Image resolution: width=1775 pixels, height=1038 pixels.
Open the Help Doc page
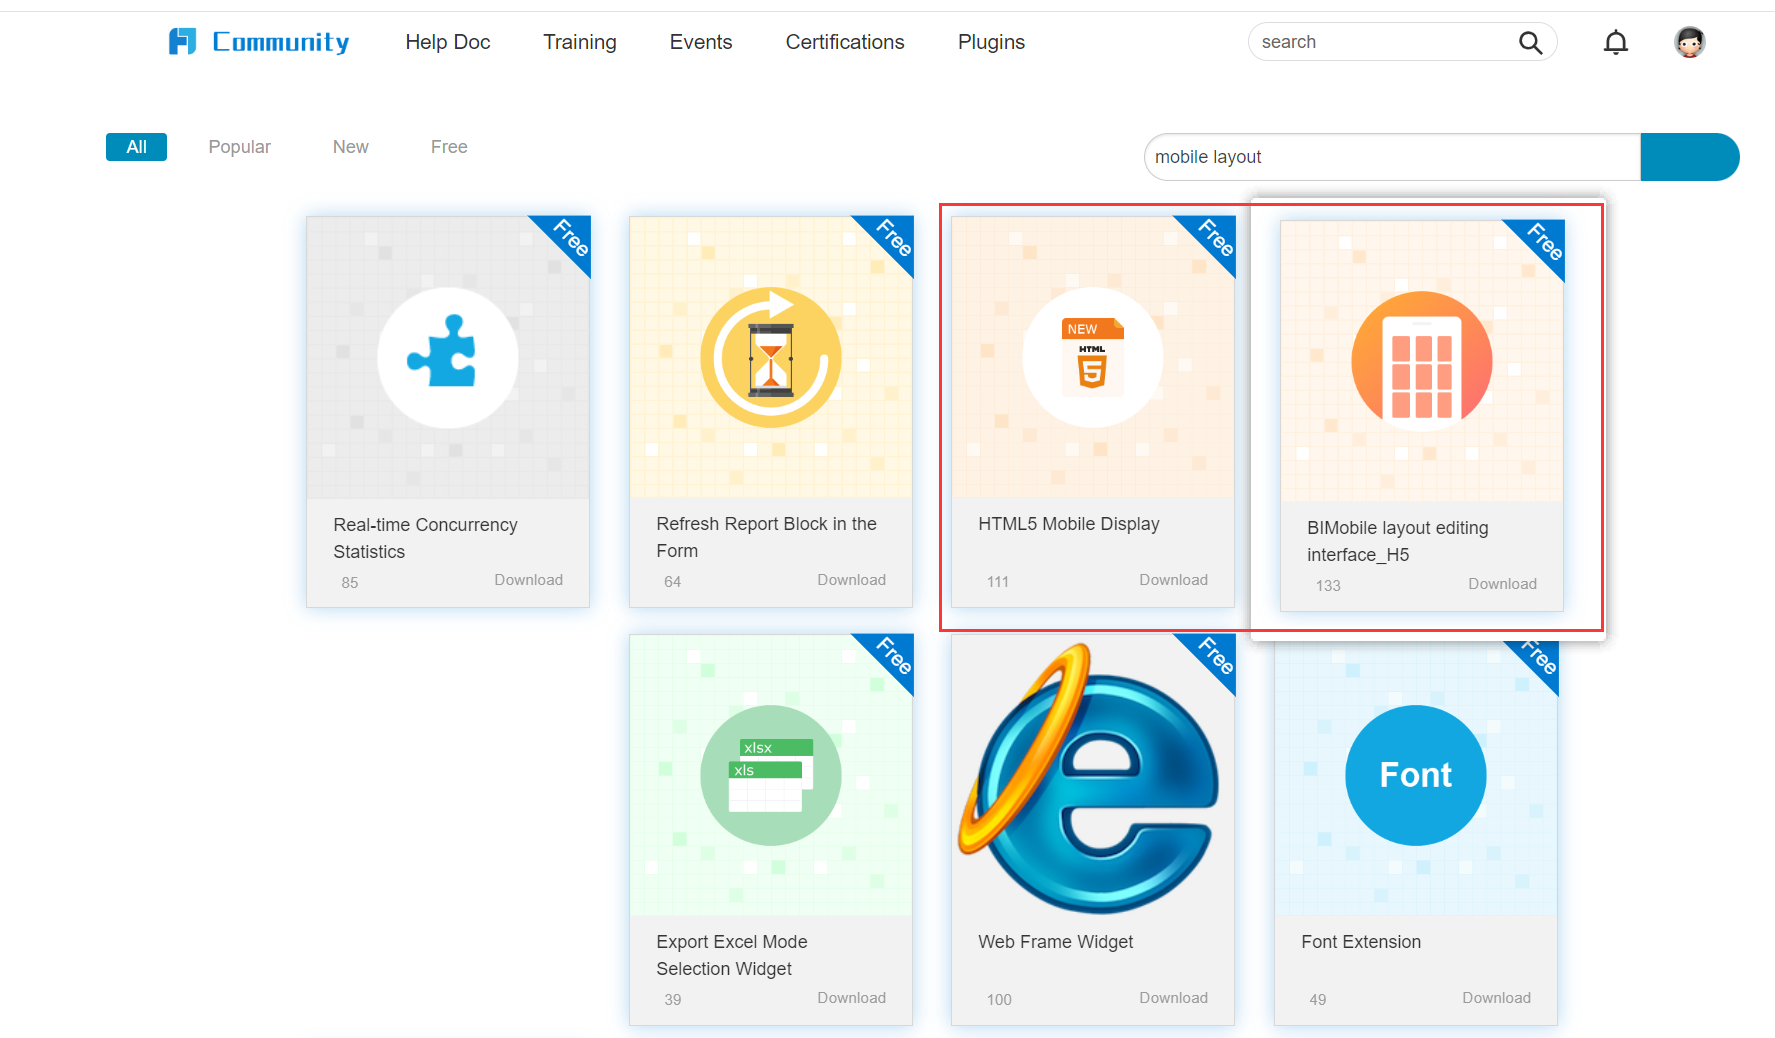point(447,42)
